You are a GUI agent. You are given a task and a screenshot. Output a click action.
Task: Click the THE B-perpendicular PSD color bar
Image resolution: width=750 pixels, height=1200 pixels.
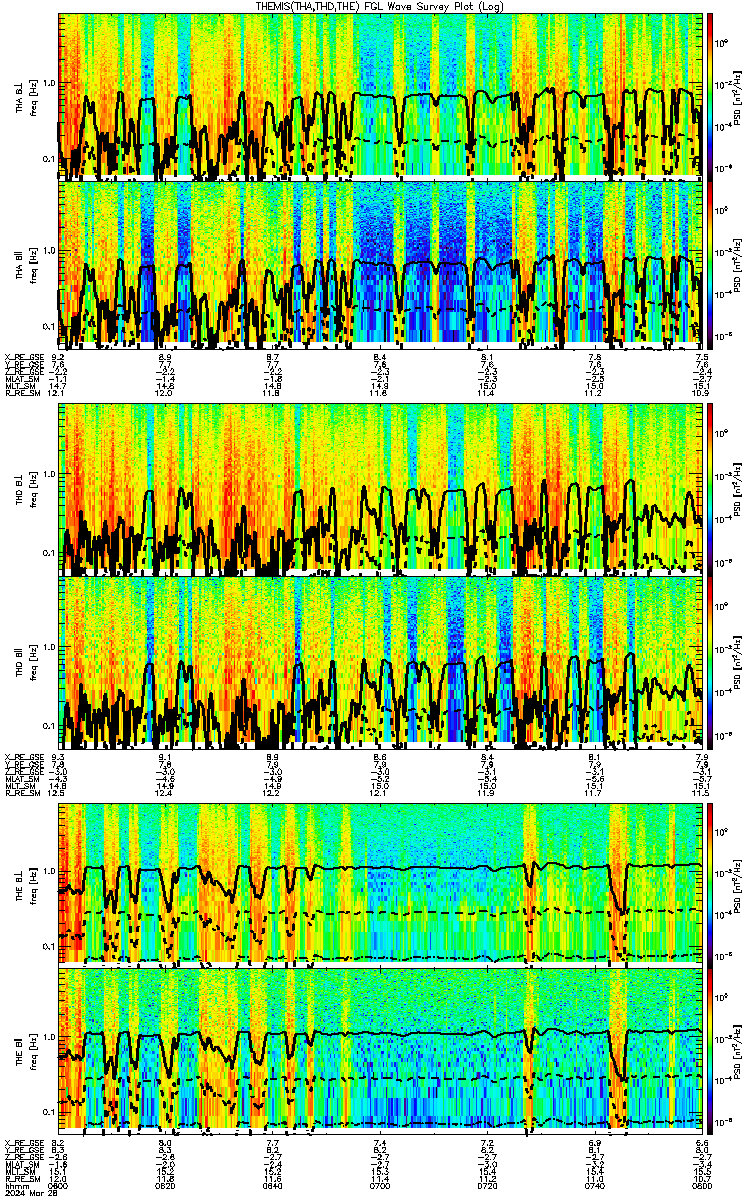tap(710, 884)
